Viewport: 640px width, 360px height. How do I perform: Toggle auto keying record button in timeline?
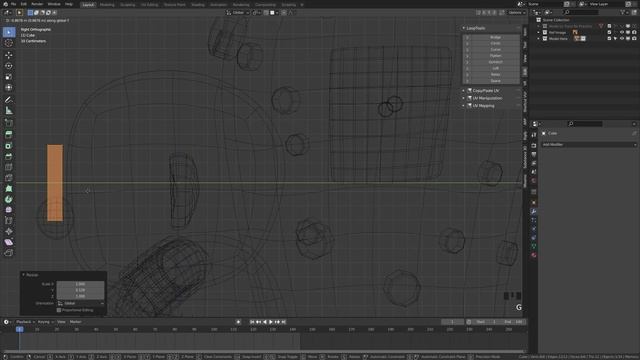[x=238, y=322]
